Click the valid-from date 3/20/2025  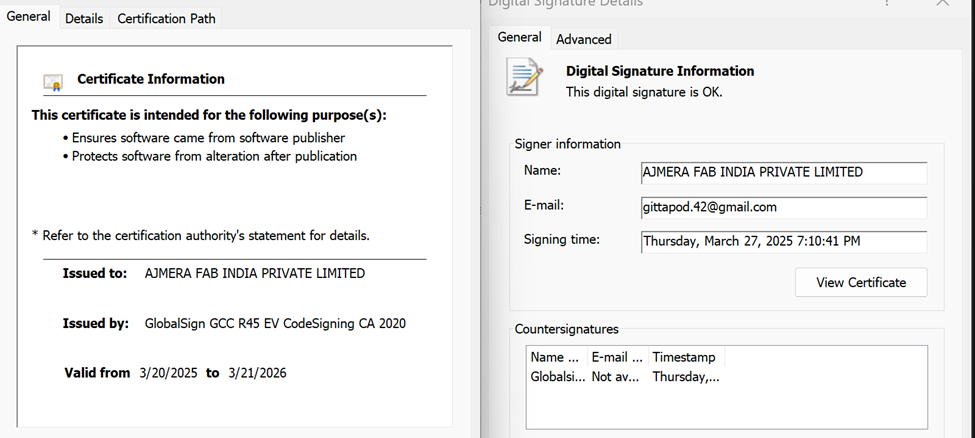coord(169,373)
